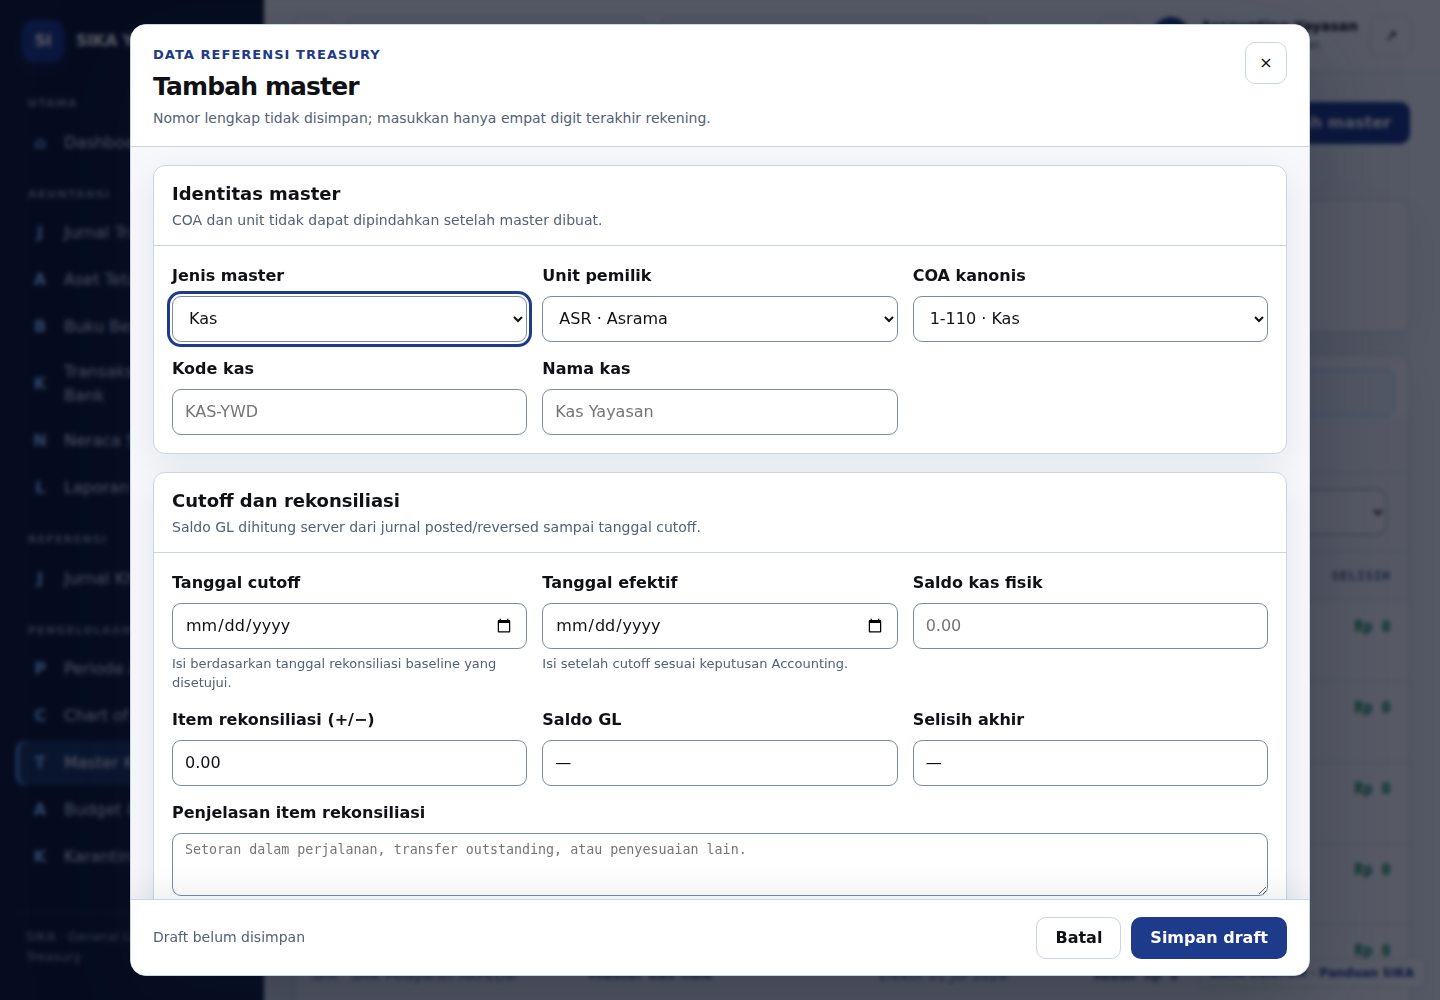The image size is (1440, 1000).
Task: Focus the Saldo kas fisik input
Action: [x=1090, y=626]
